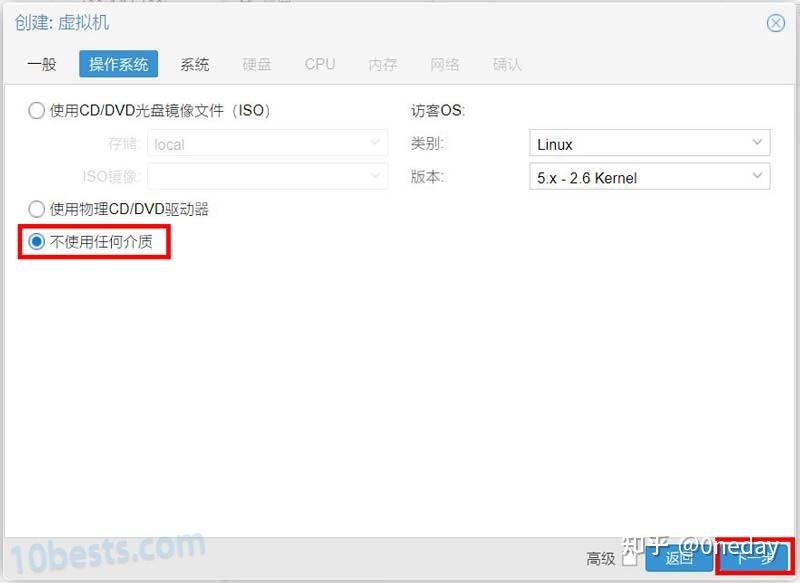Switch to the 硬盘 tab
800x583 pixels.
point(256,64)
